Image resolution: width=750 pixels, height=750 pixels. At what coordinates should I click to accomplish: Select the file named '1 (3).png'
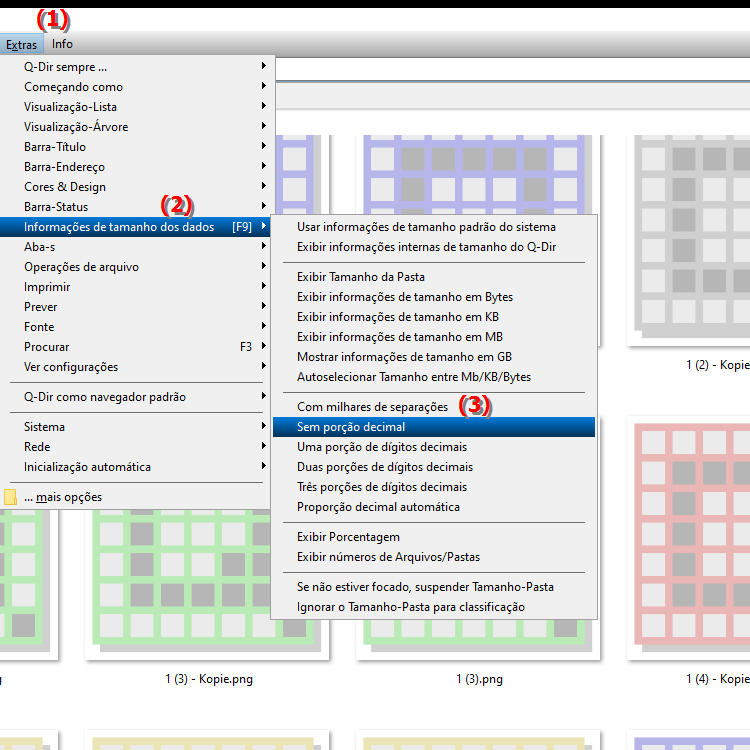click(x=479, y=679)
